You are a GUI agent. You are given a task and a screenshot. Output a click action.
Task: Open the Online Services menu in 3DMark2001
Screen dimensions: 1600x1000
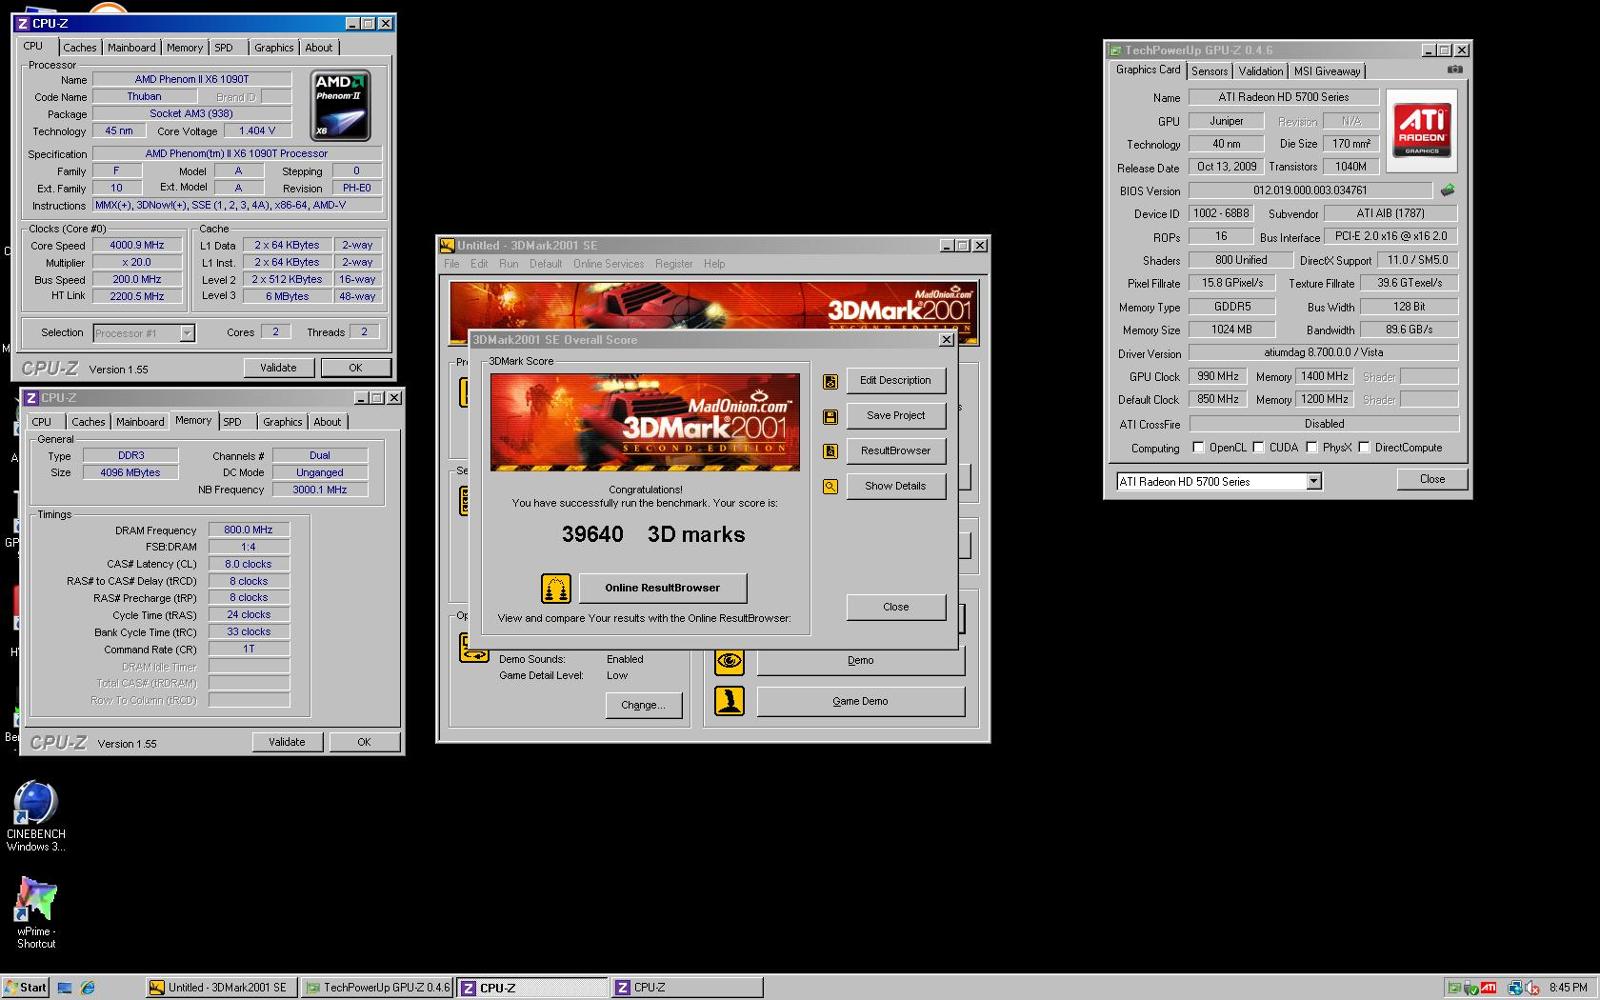point(608,264)
